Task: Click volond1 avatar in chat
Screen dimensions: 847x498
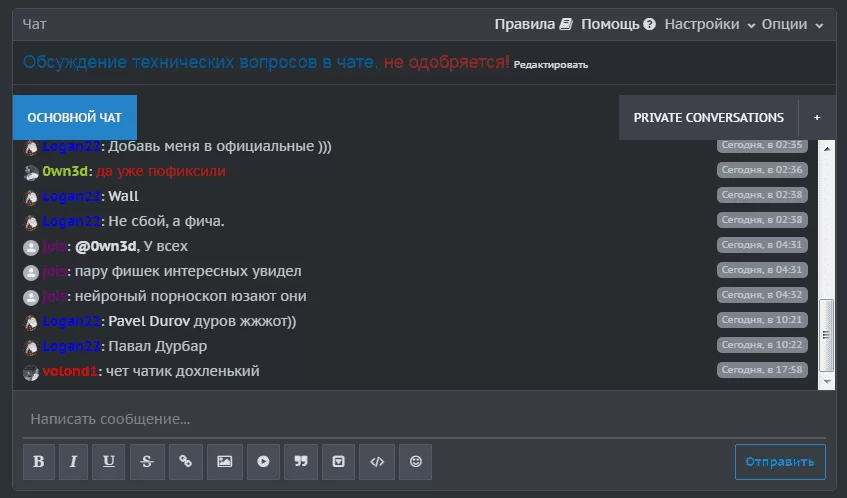Action: tap(31, 372)
